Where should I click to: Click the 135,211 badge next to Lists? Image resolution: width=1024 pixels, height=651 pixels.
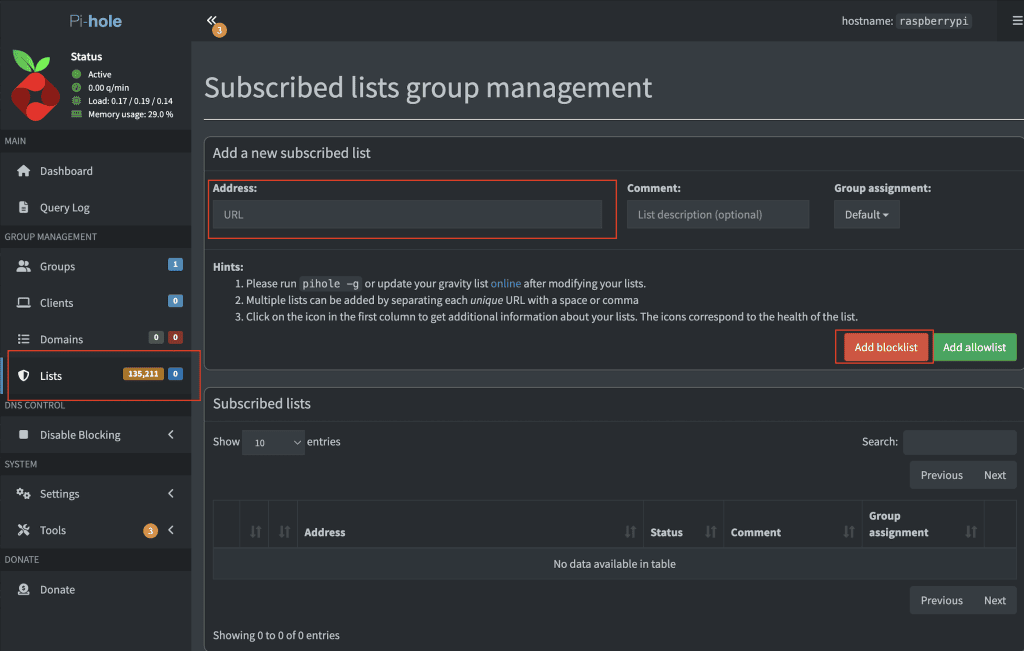coord(143,374)
